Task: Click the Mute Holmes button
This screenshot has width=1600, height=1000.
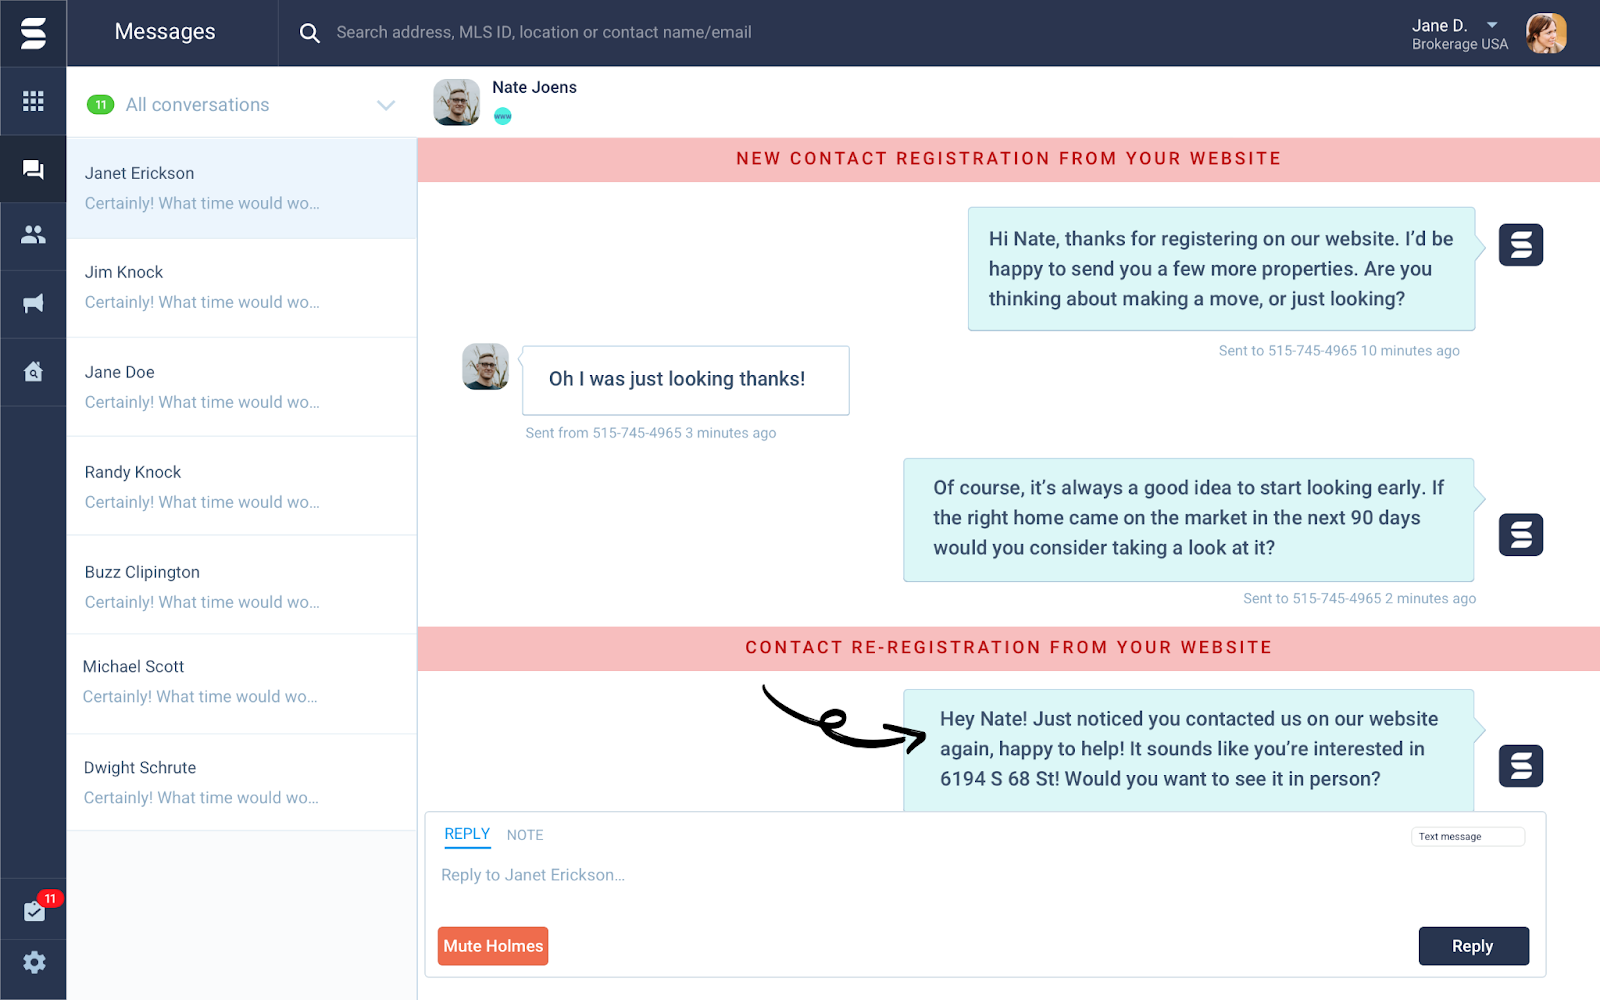Action: pyautogui.click(x=493, y=946)
